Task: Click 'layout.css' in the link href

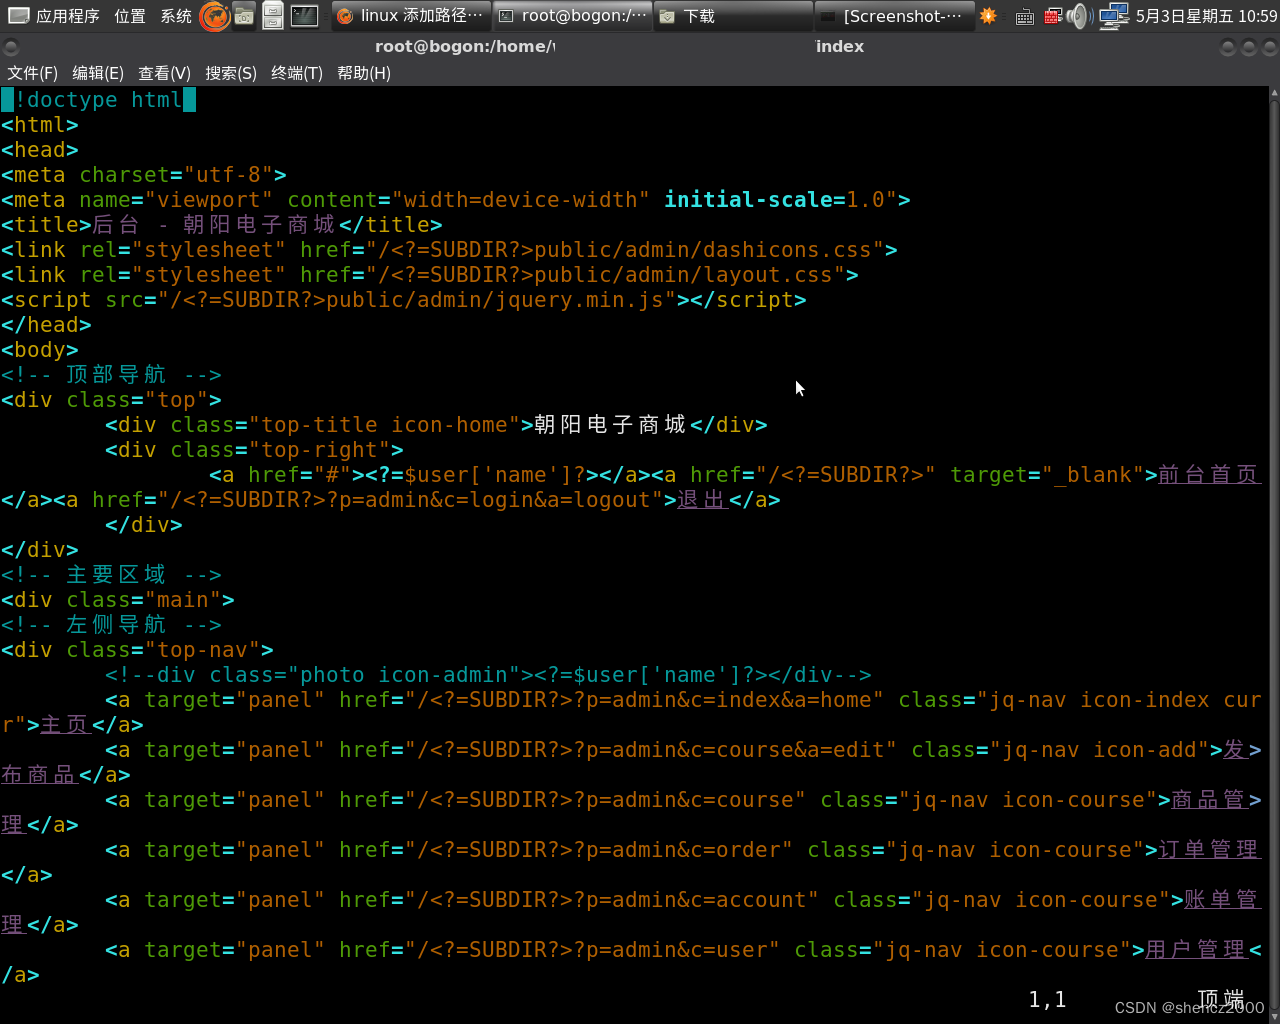Action: (x=768, y=275)
